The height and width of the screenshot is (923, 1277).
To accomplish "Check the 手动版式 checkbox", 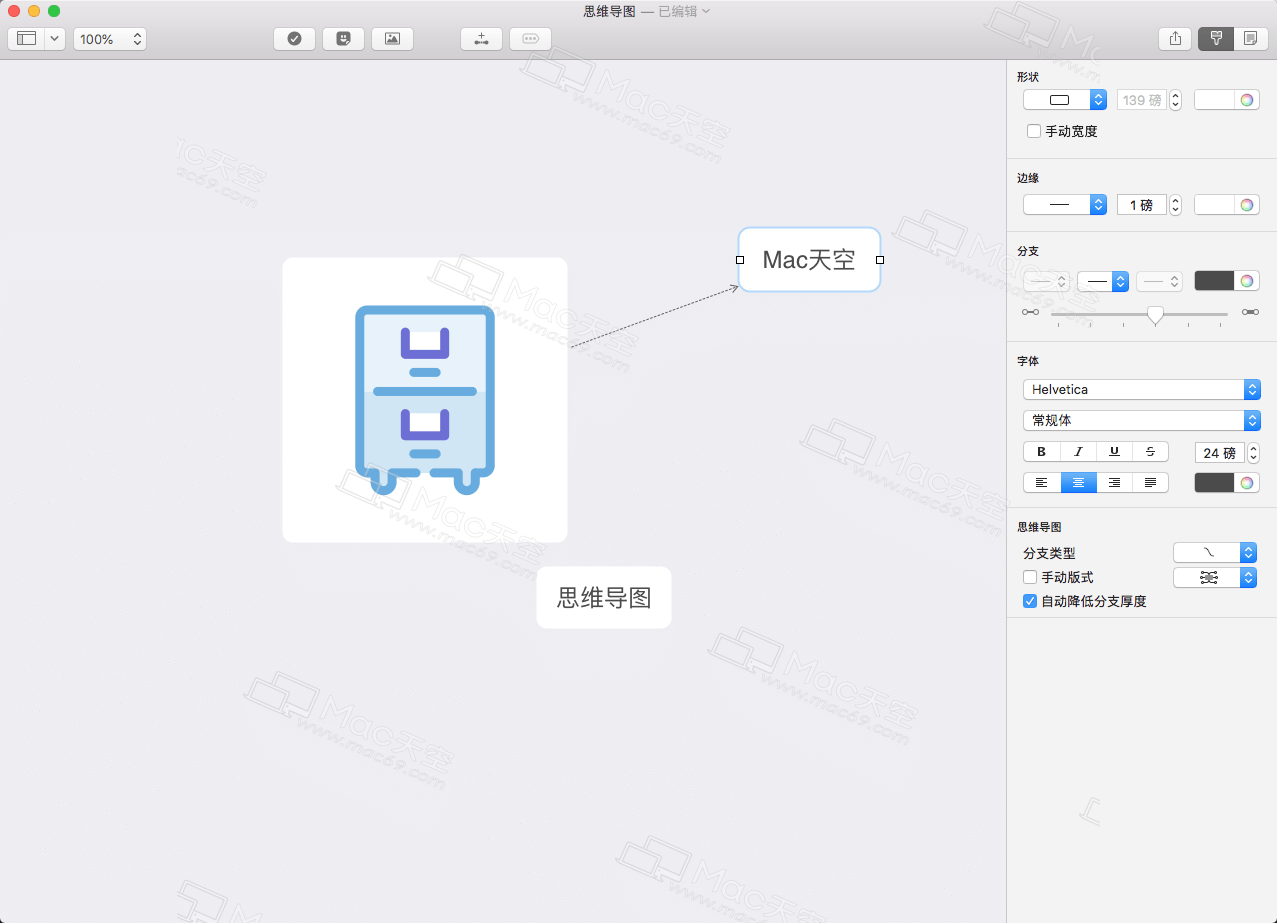I will [1030, 577].
